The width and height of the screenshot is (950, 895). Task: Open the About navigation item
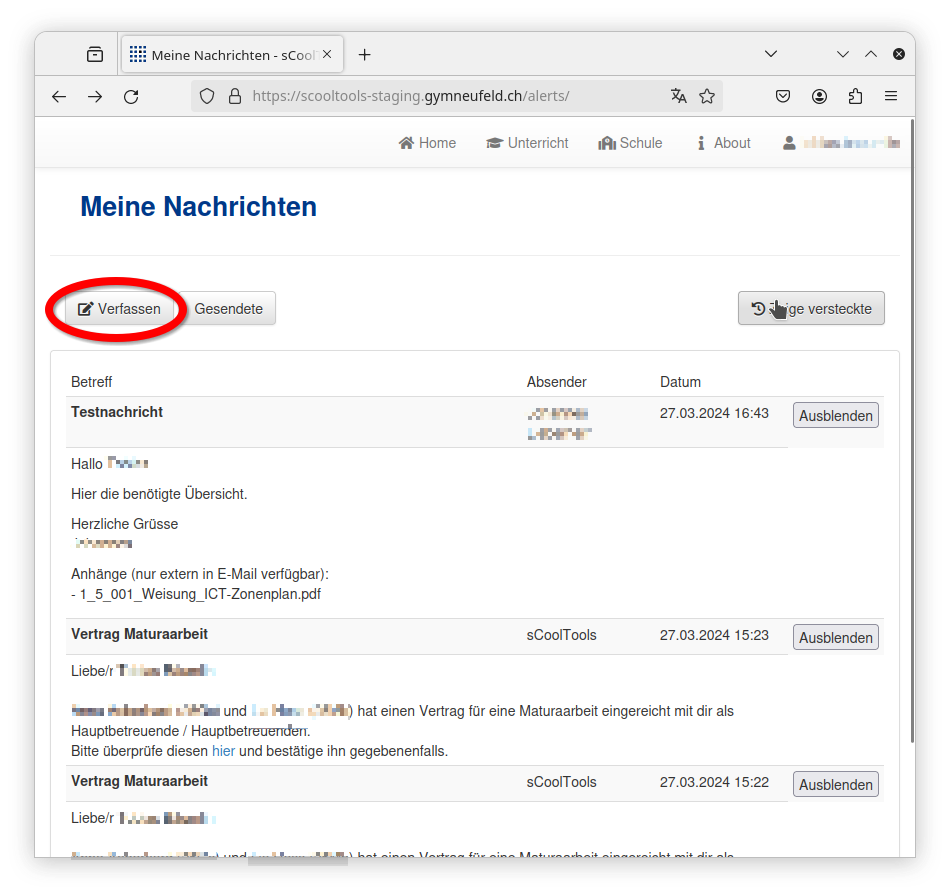(x=723, y=143)
